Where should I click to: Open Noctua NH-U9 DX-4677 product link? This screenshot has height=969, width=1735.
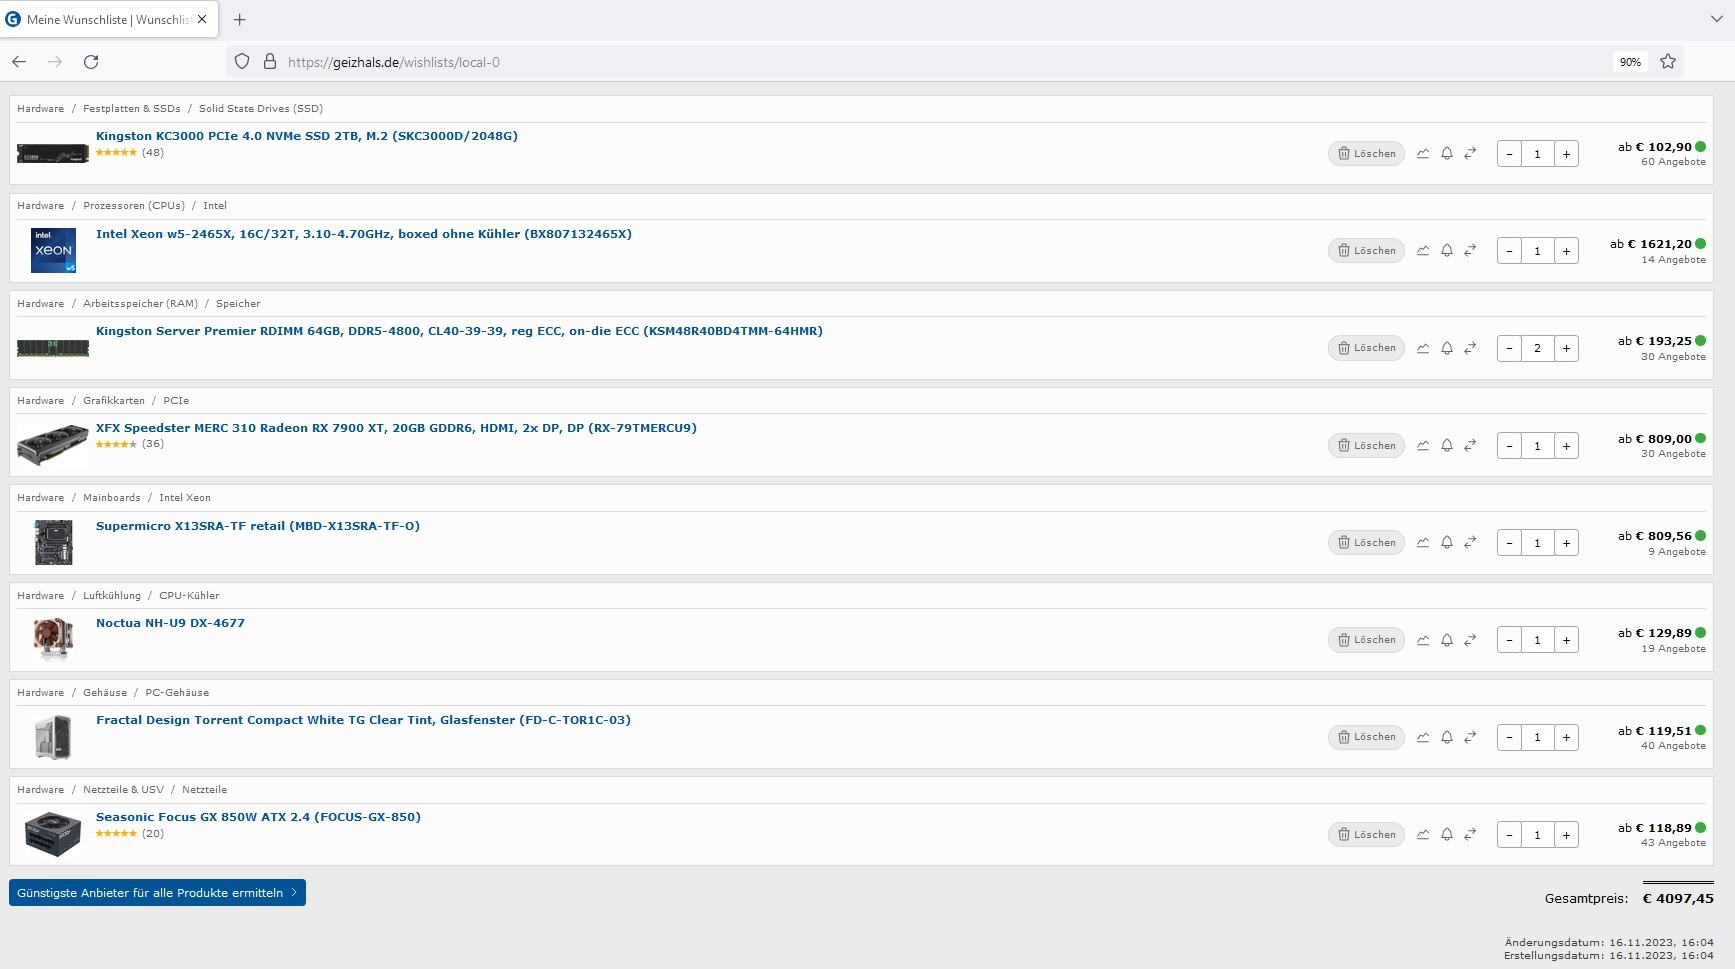[170, 623]
